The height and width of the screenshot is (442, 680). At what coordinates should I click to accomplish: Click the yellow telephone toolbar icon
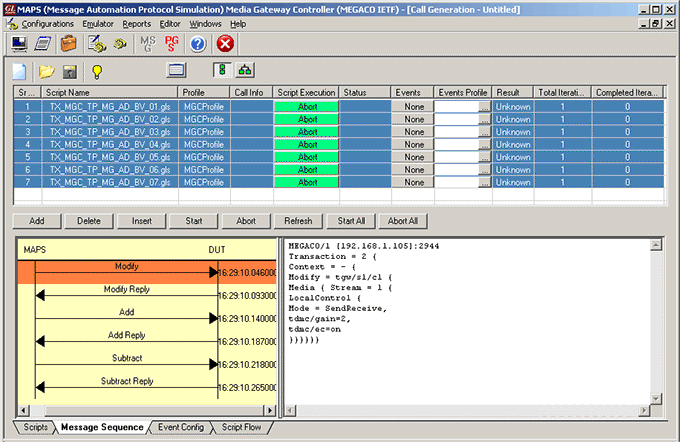coord(120,44)
